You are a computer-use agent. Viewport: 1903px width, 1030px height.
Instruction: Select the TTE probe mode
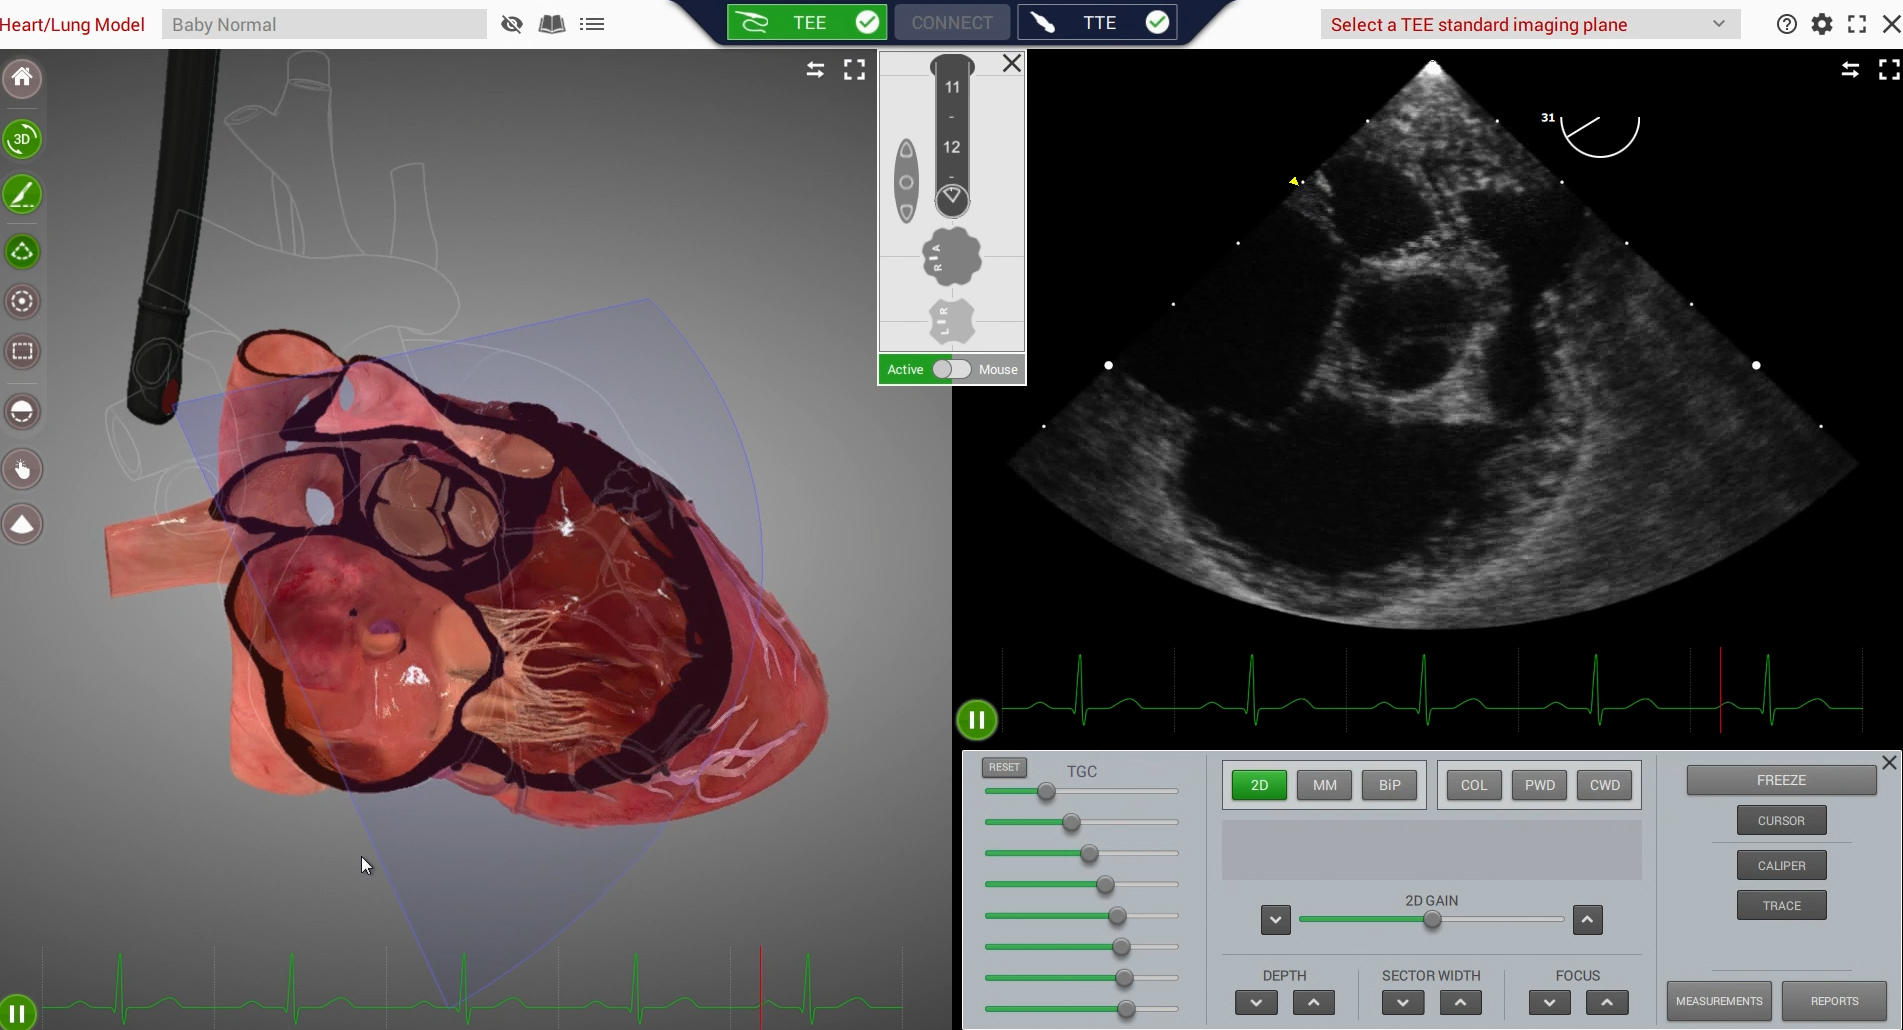coord(1097,22)
